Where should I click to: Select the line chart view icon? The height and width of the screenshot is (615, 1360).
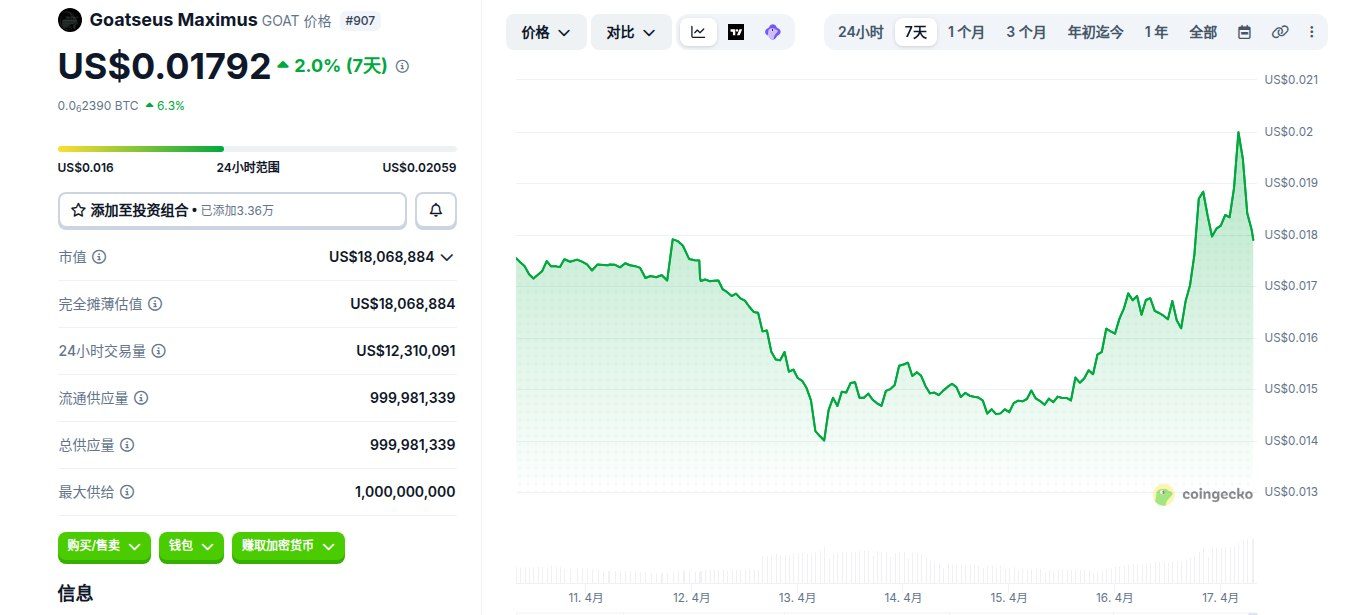tap(698, 32)
